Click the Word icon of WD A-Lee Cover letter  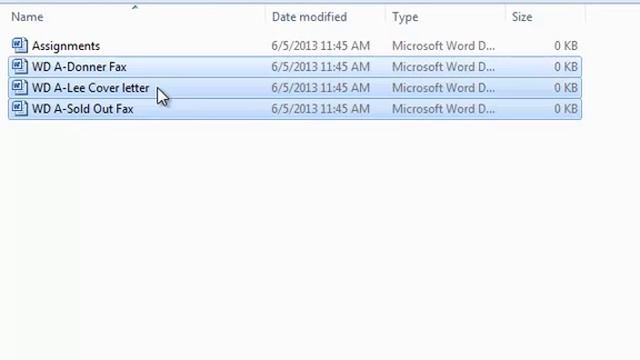20,88
